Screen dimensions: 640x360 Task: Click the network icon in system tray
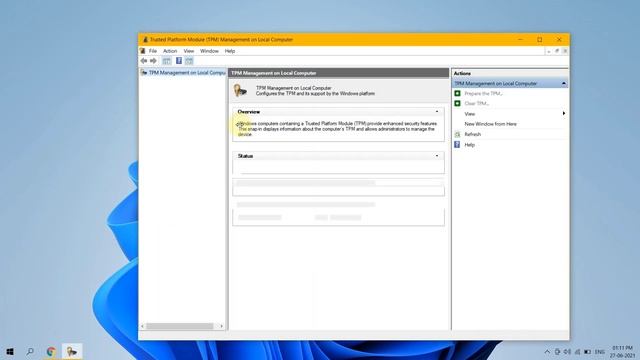578,351
